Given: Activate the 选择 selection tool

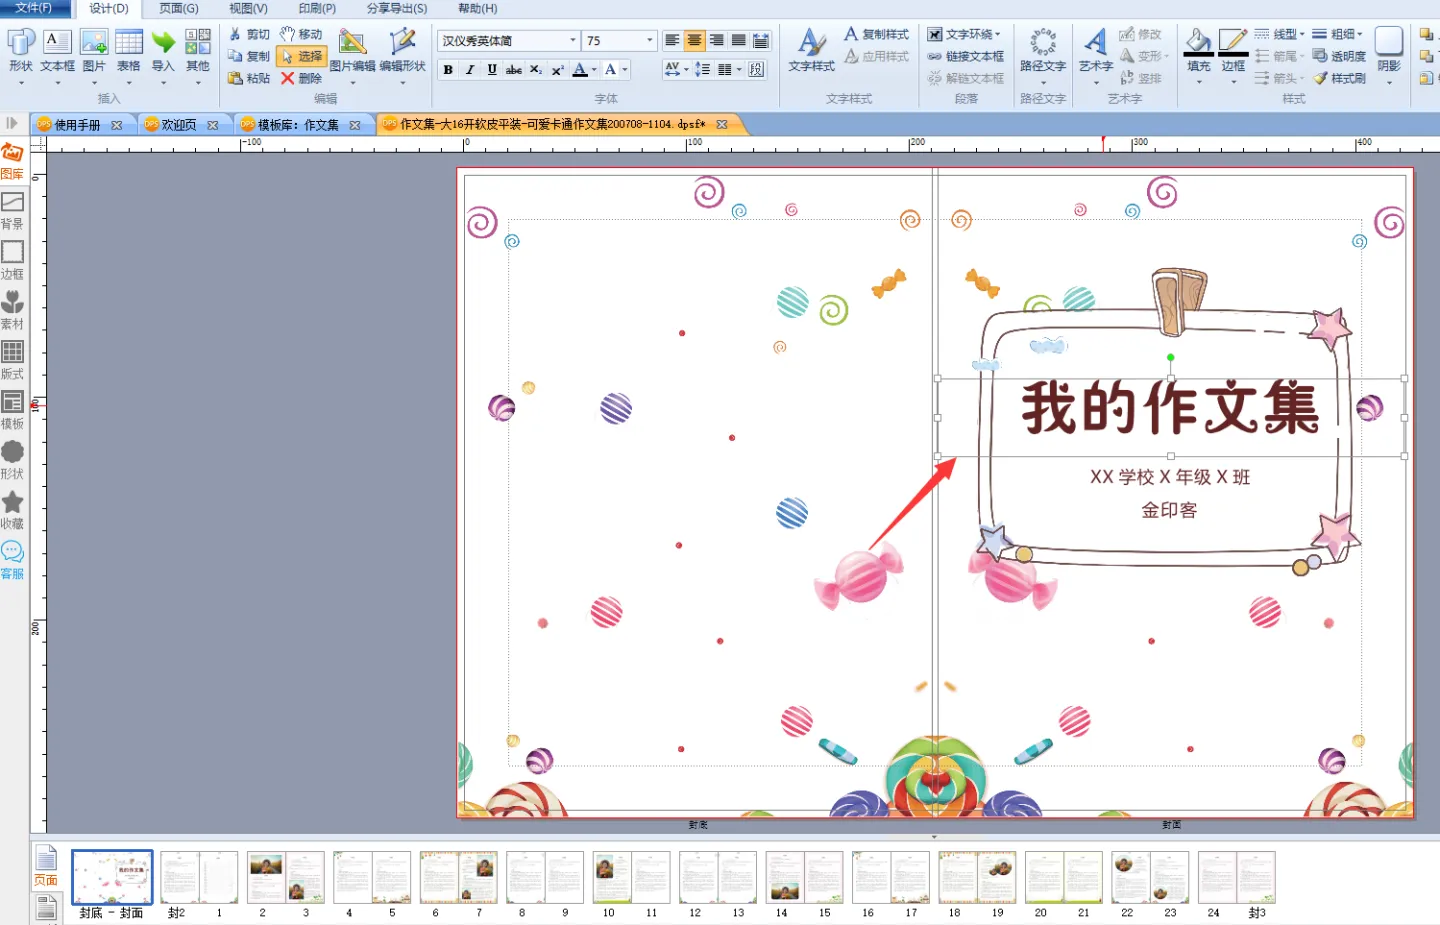Looking at the screenshot, I should point(301,56).
